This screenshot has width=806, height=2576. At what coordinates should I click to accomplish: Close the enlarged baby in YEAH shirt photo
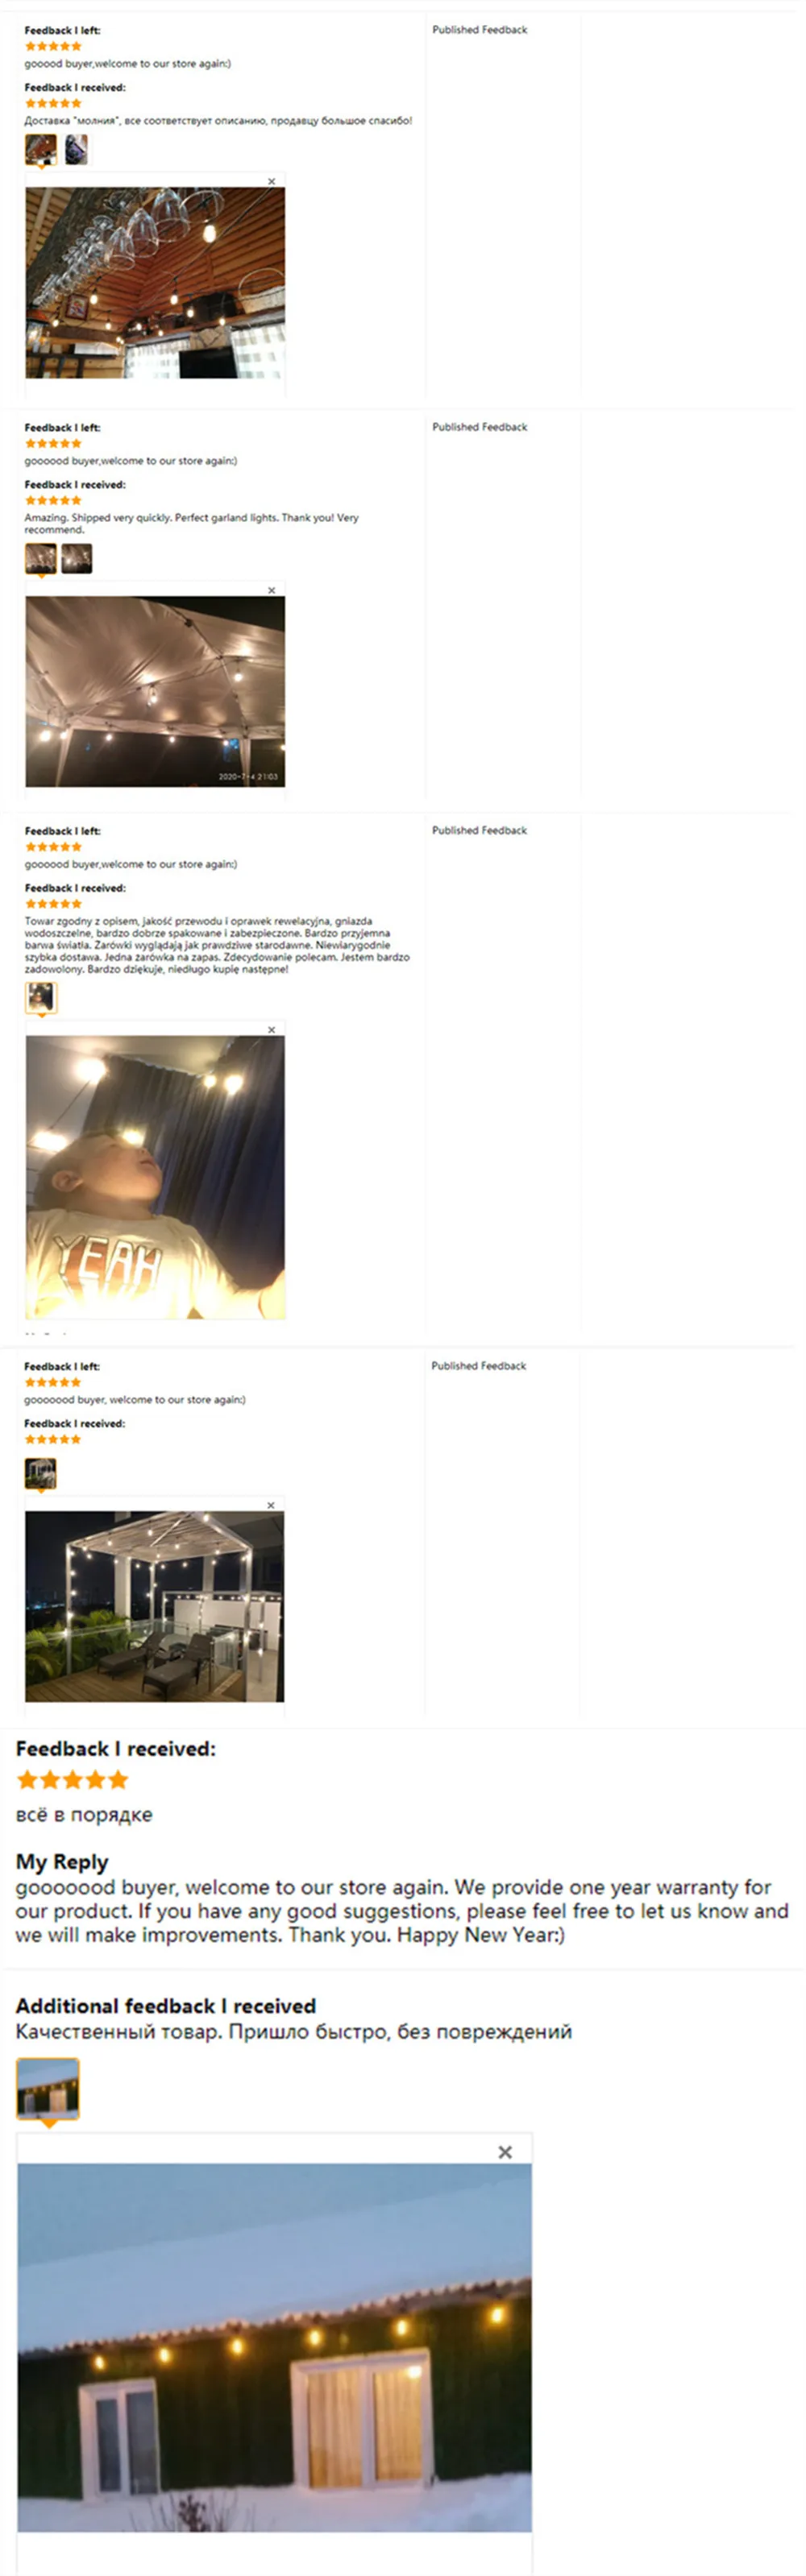271,1029
